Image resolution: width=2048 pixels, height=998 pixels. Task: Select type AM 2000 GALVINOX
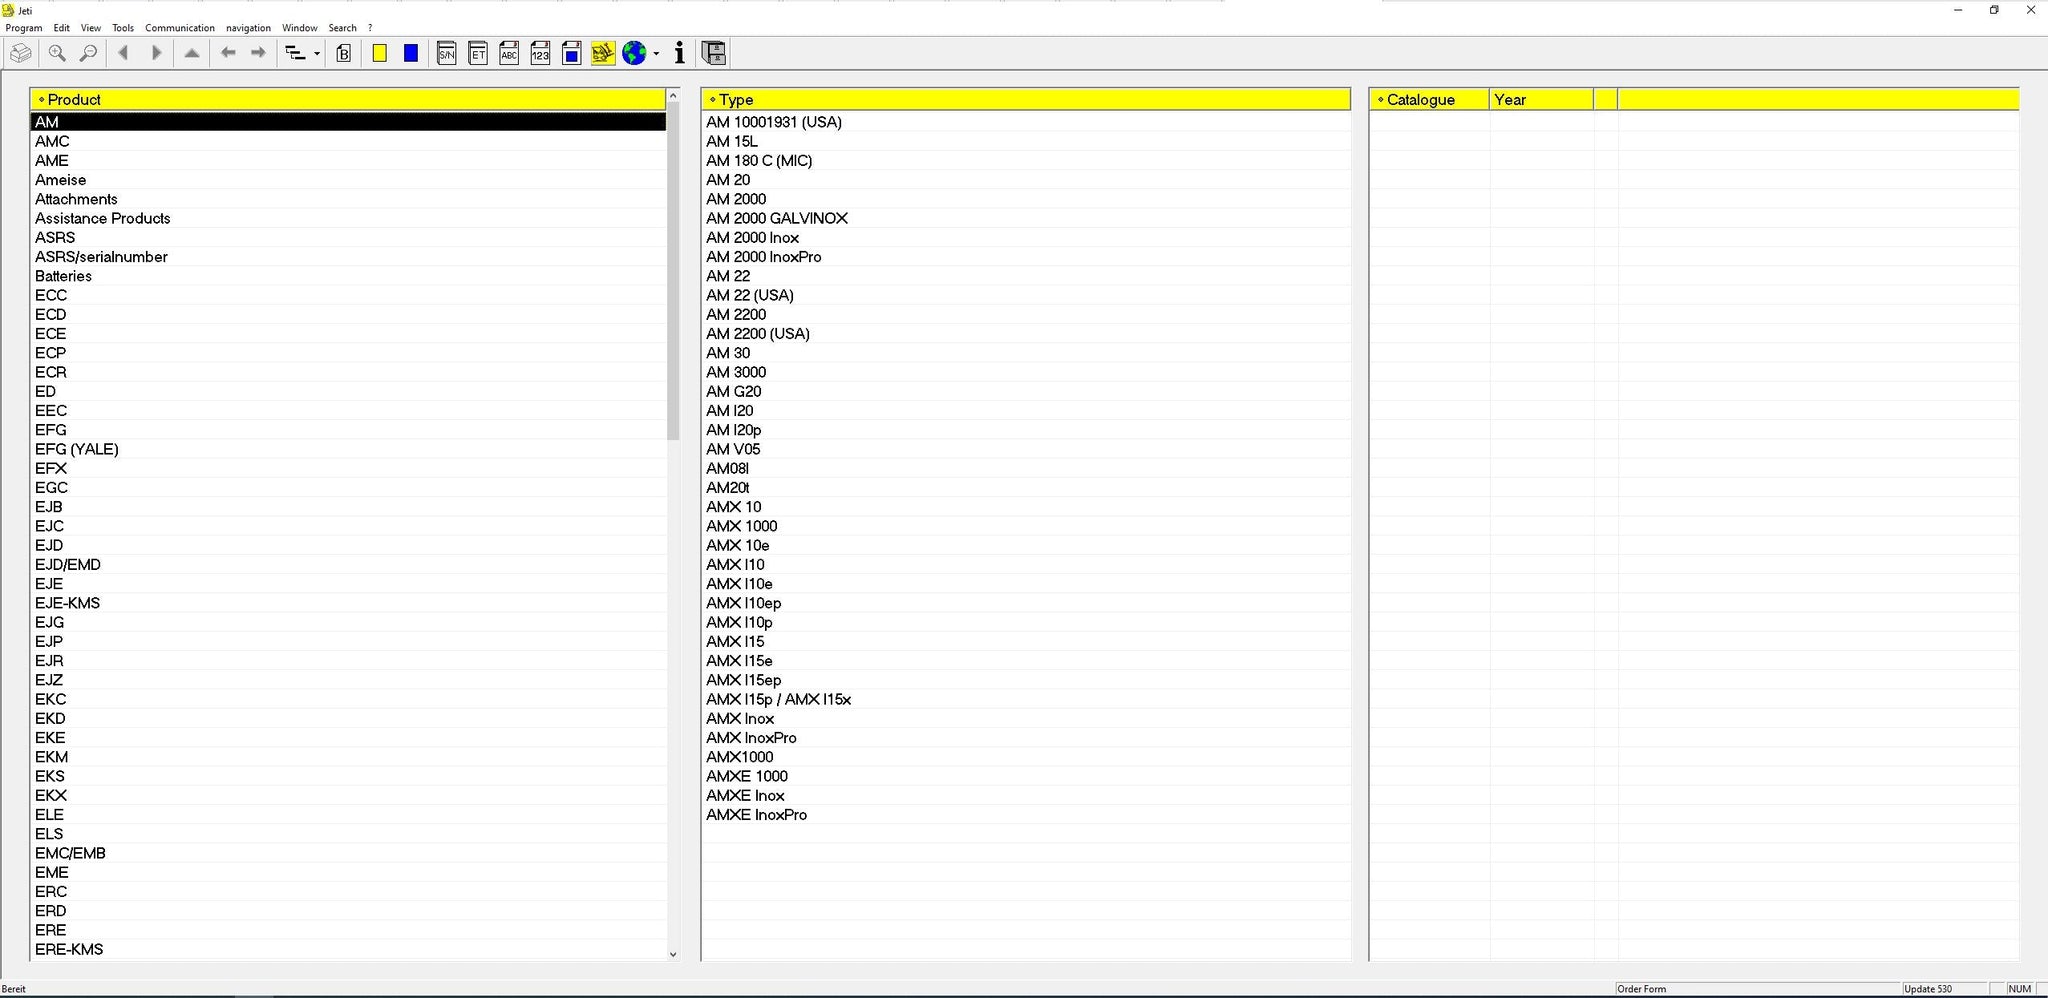coord(777,218)
